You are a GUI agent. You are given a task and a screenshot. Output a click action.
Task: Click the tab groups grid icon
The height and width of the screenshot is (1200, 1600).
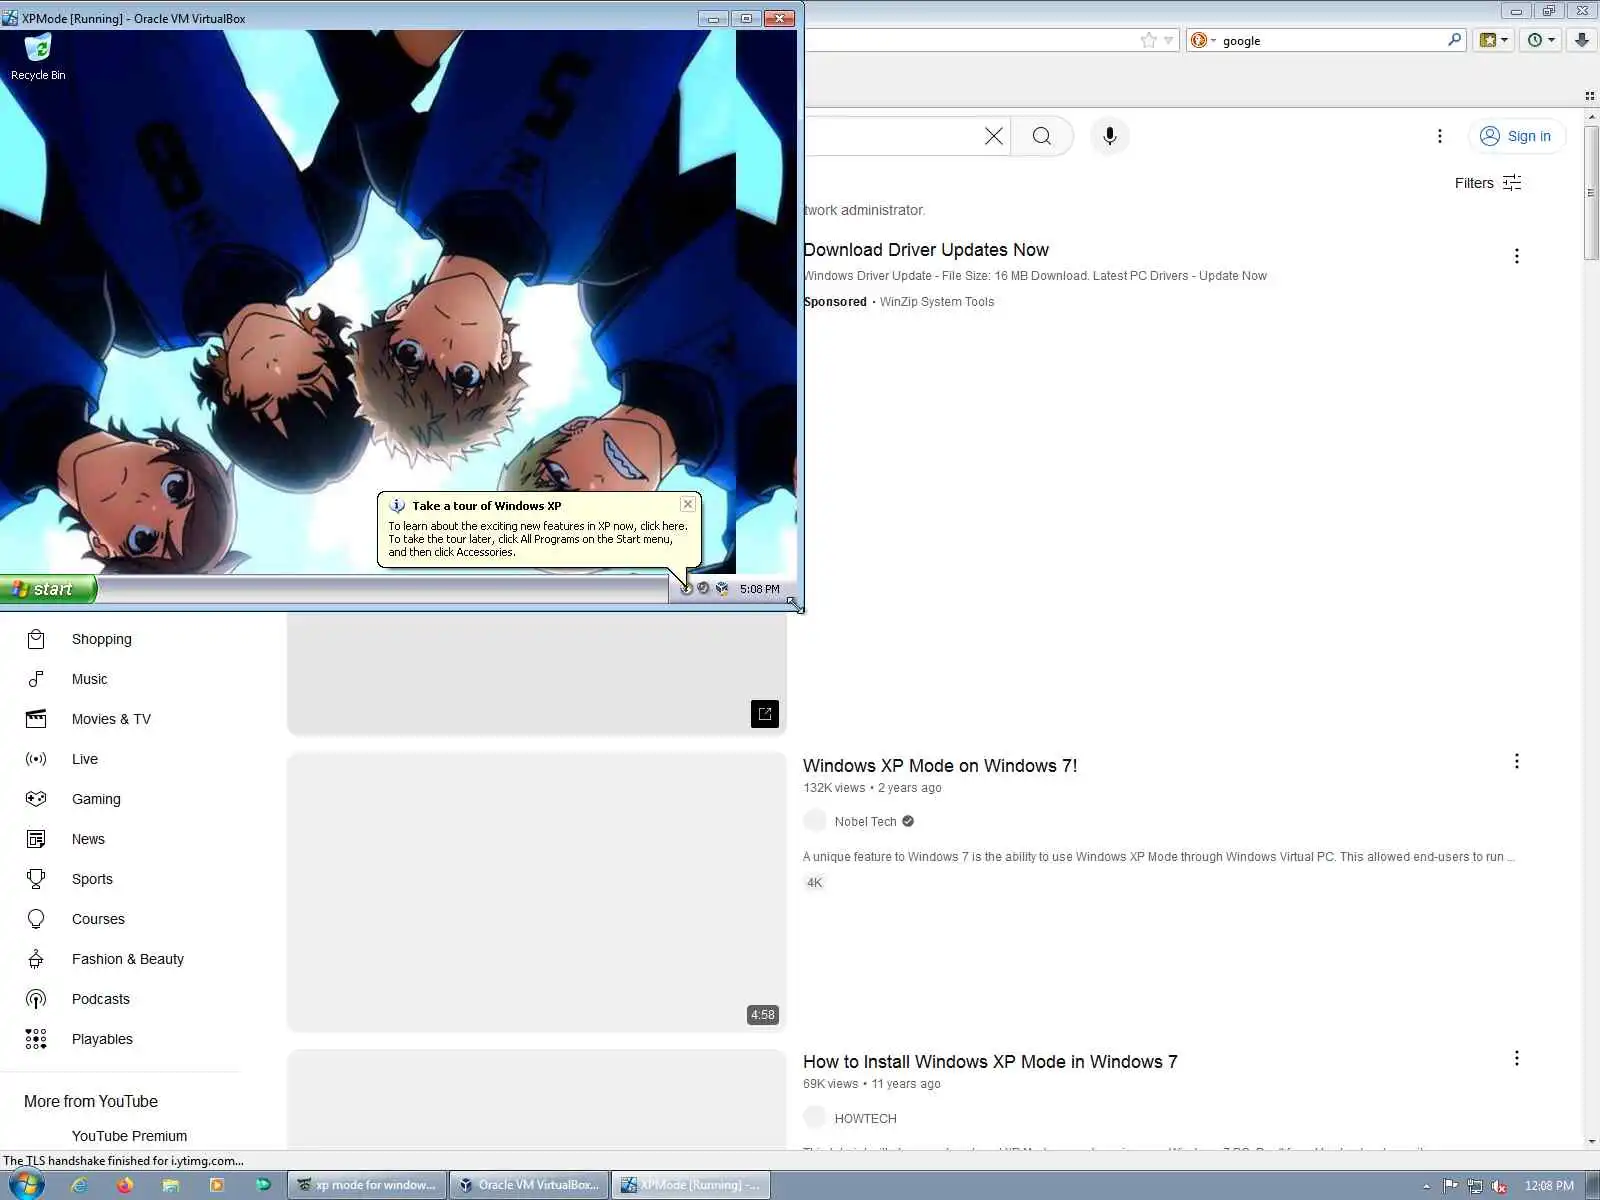(x=1589, y=96)
